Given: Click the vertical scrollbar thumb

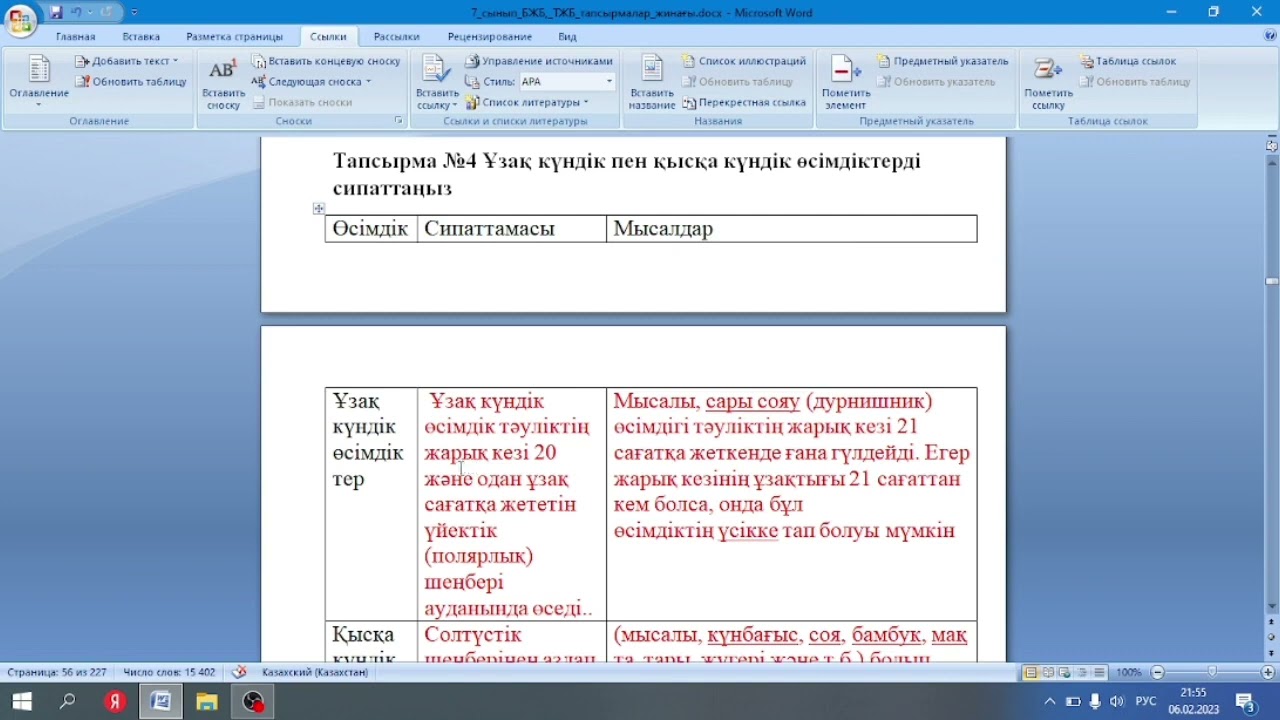Looking at the screenshot, I should (x=1271, y=283).
